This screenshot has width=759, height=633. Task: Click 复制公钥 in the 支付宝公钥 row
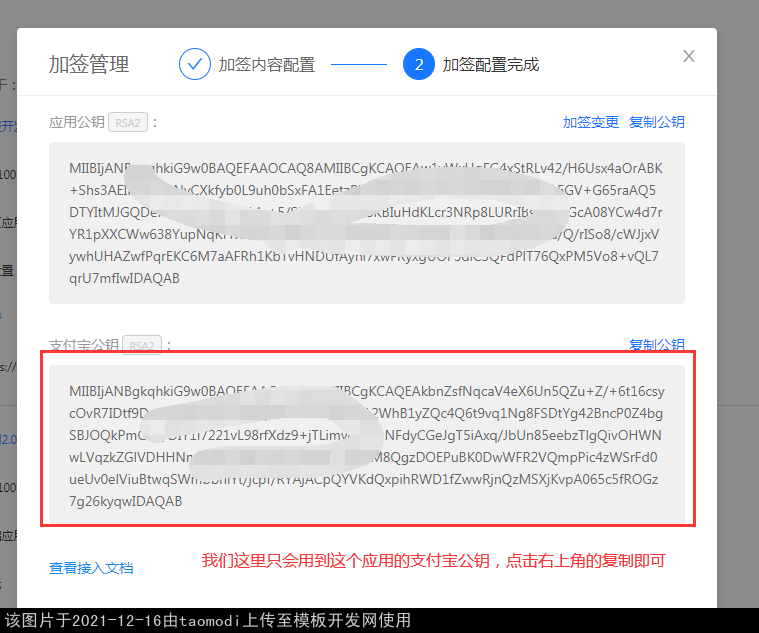coord(657,345)
